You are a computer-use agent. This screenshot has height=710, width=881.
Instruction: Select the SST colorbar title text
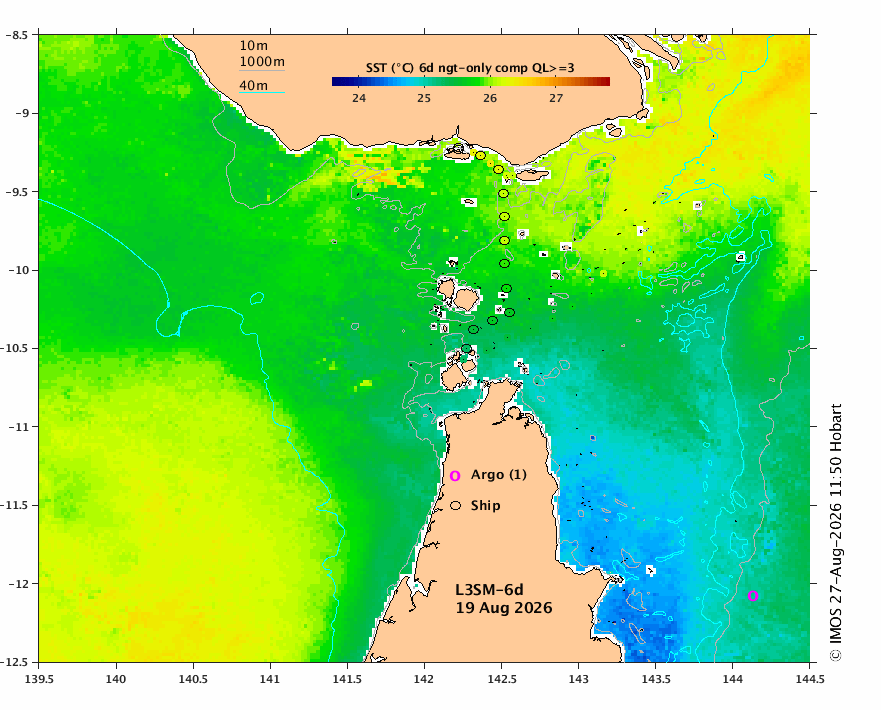pos(470,68)
